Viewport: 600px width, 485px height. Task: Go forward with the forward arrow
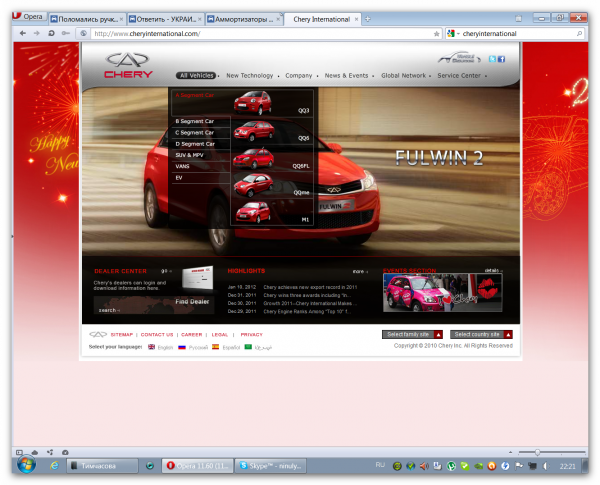coord(37,33)
